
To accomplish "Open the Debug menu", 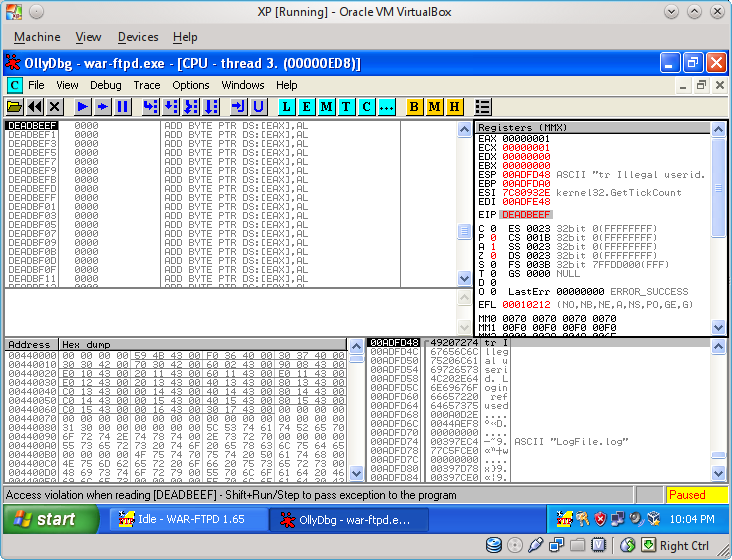I will [106, 85].
